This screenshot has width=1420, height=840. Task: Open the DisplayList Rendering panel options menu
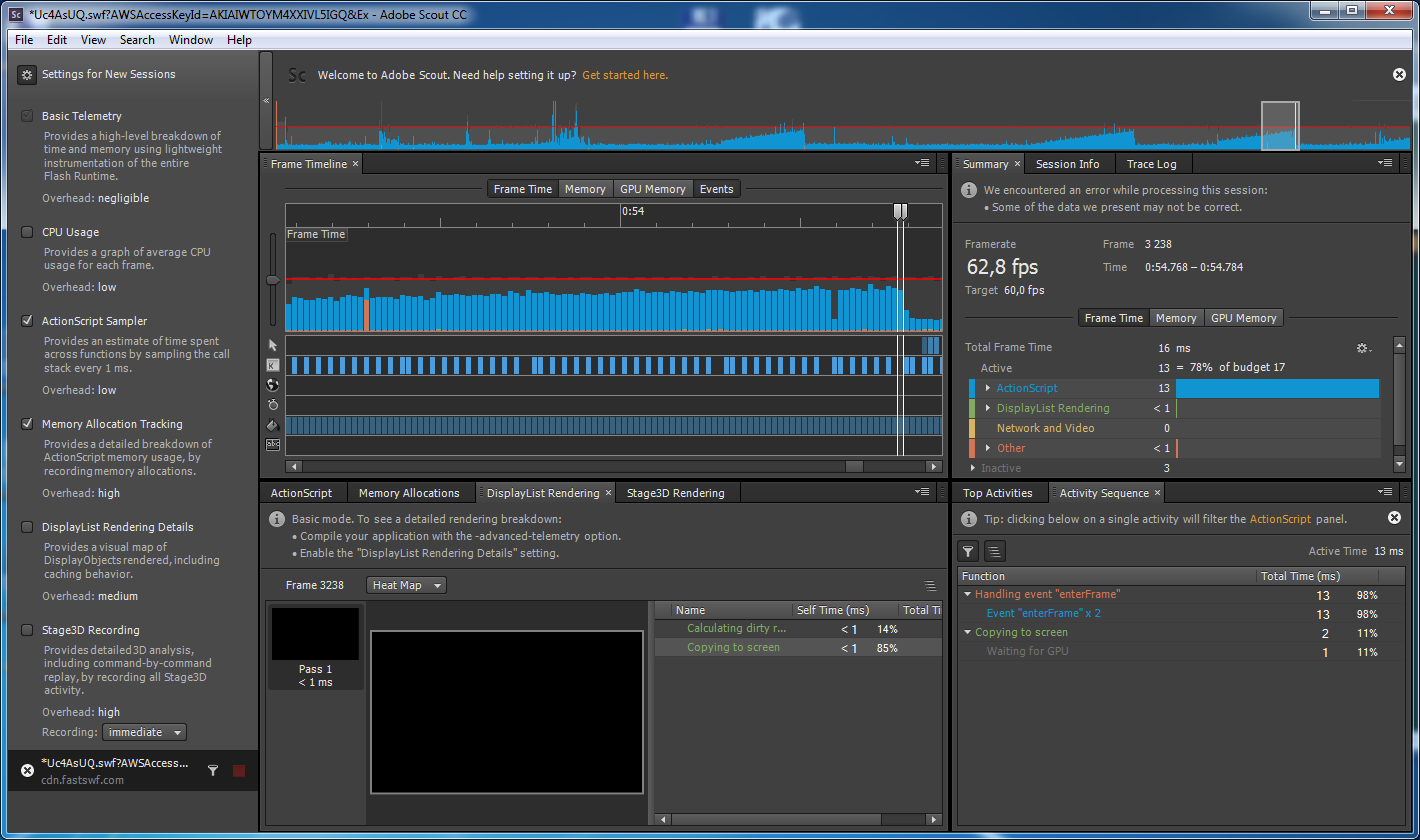922,492
